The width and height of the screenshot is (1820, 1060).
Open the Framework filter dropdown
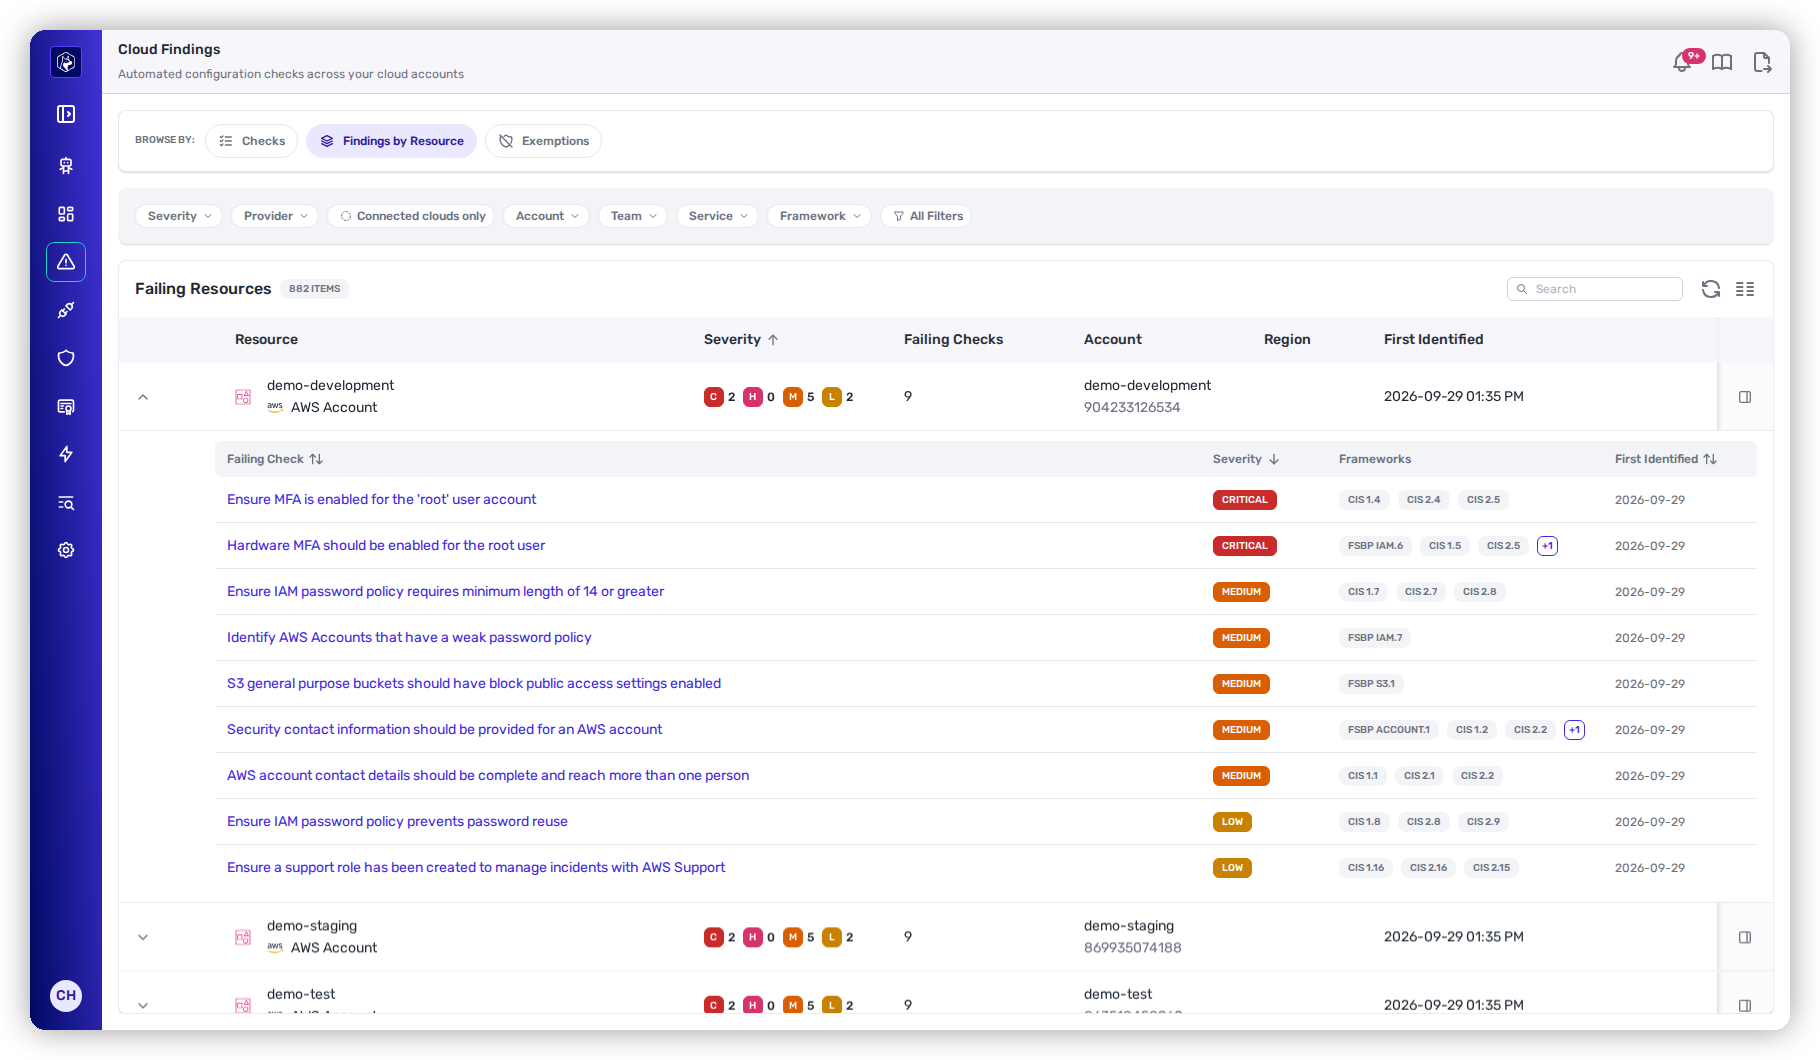click(819, 216)
